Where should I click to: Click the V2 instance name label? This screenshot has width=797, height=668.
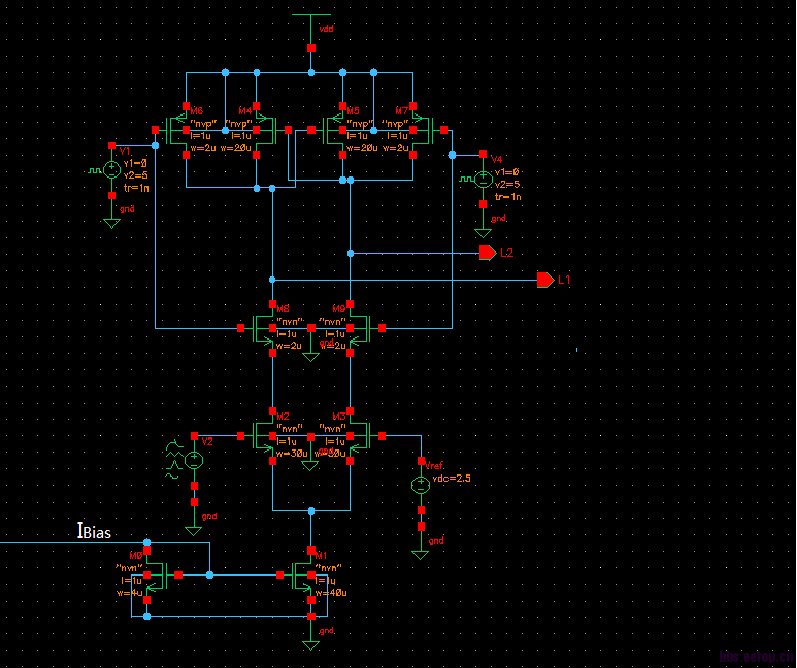click(207, 441)
